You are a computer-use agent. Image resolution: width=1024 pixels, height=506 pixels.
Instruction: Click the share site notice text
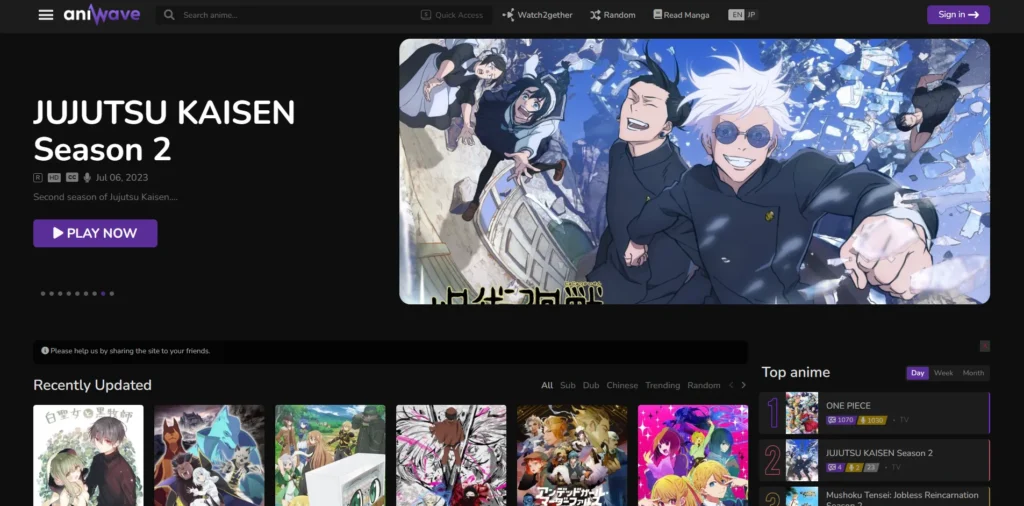click(x=130, y=351)
